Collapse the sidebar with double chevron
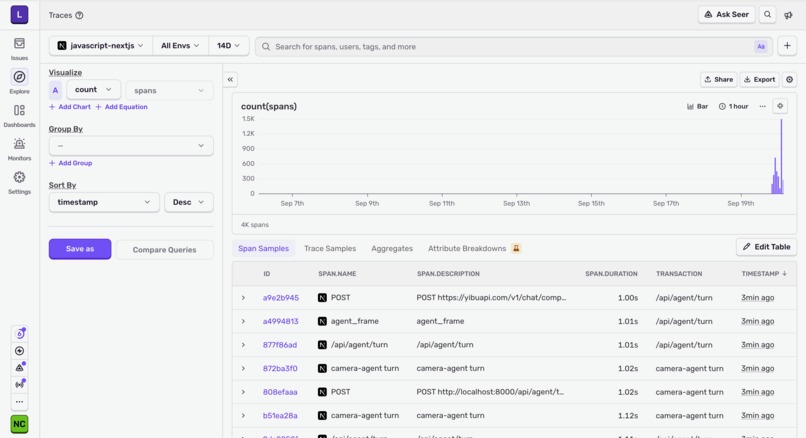Viewport: 806px width, 438px height. (230, 79)
